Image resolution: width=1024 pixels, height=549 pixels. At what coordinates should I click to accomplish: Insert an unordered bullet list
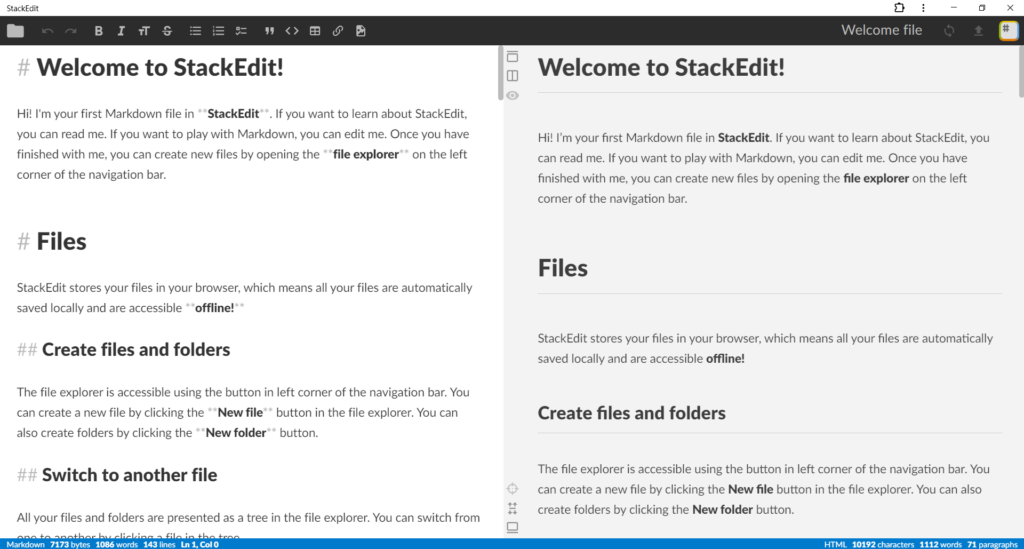coord(195,31)
